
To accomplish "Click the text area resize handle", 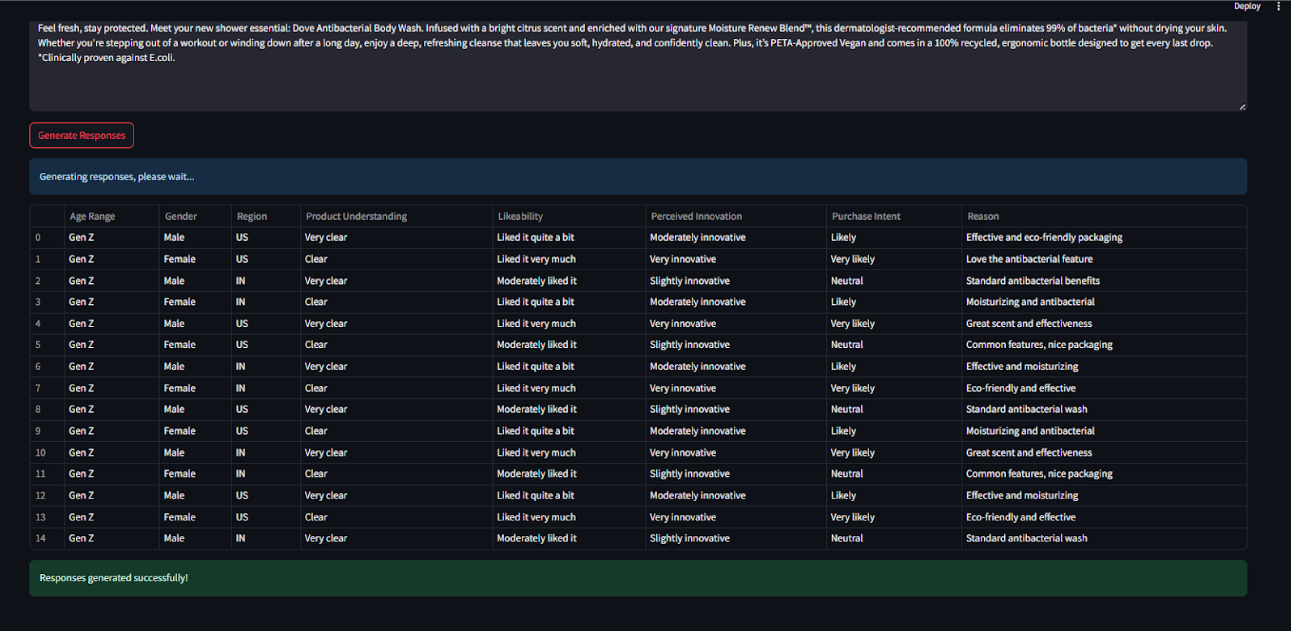I will 1242,106.
